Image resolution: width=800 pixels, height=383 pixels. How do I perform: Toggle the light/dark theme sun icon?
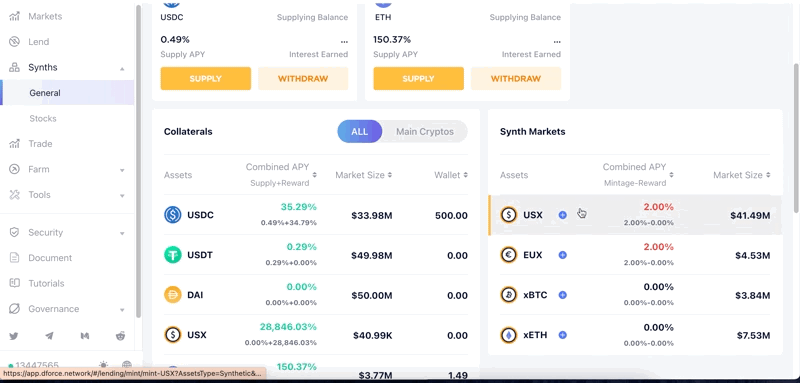coord(104,365)
